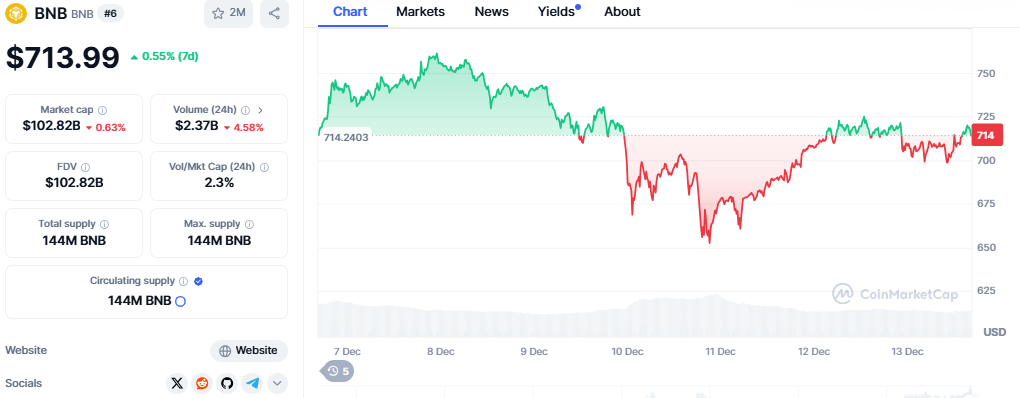Switch to the Markets tab
The image size is (1020, 398).
[x=420, y=12]
